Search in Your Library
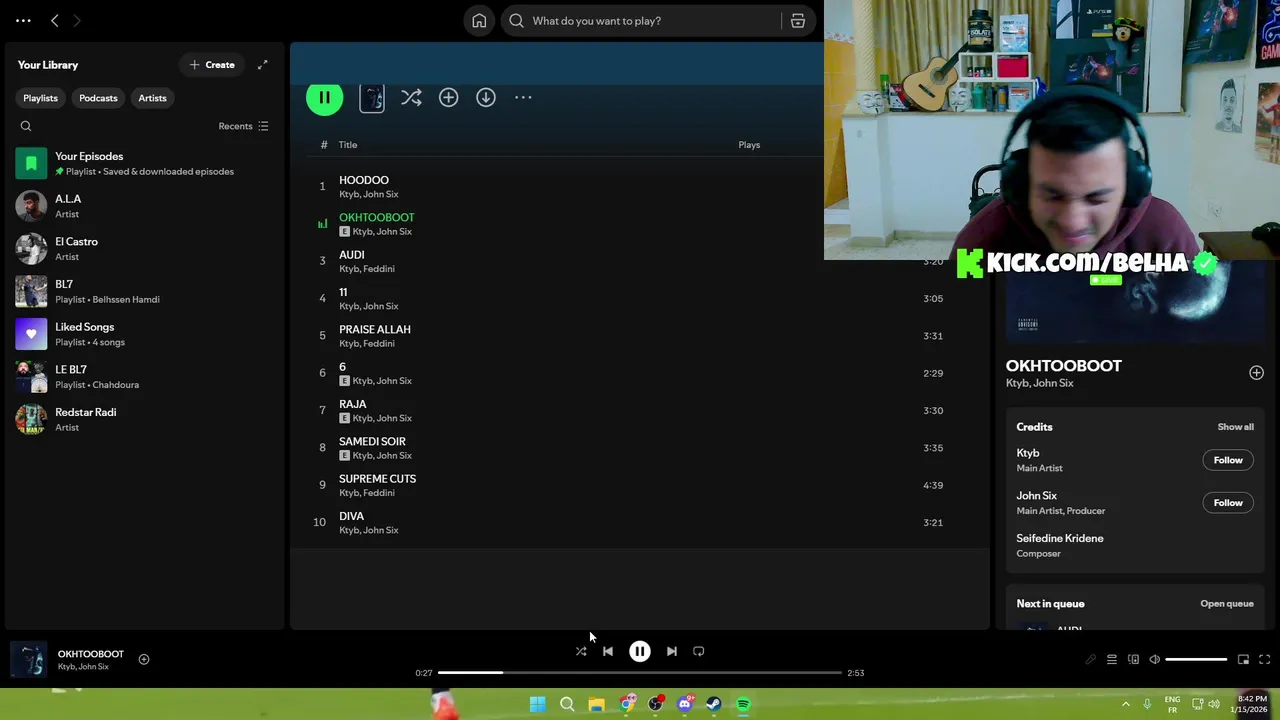 26,126
